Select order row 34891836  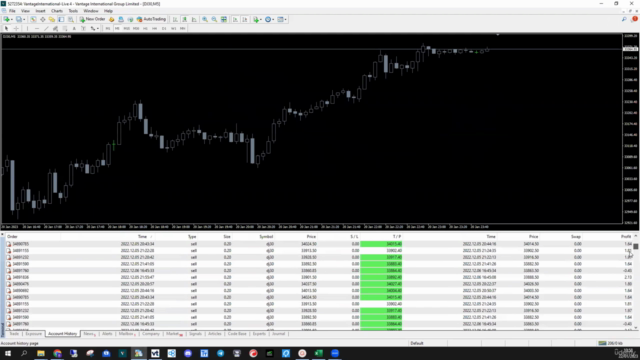[318, 277]
